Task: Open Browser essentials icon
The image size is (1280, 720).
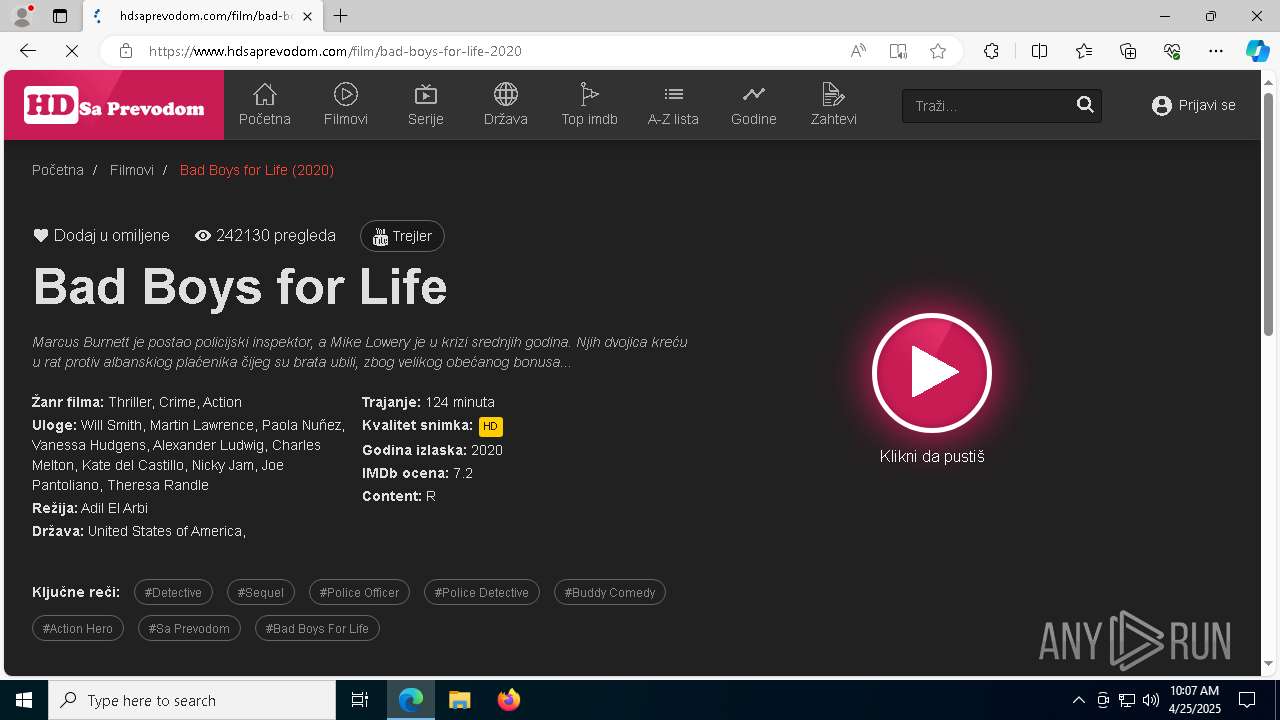Action: [x=1172, y=51]
